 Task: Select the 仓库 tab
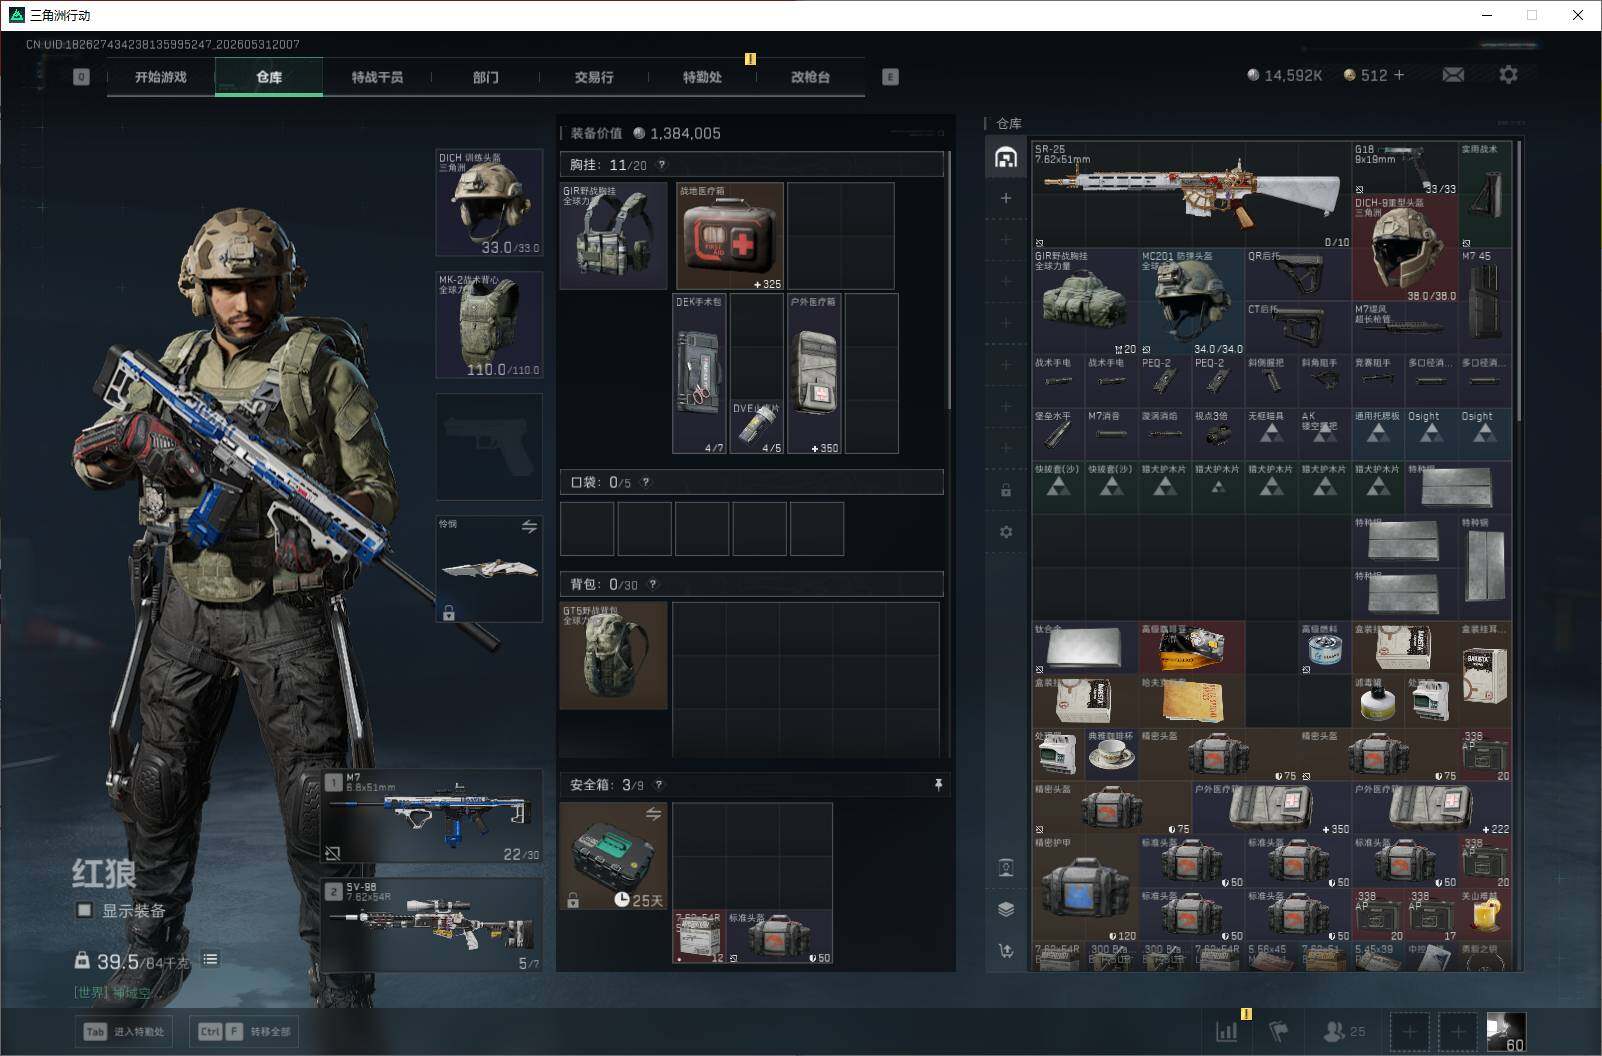[269, 77]
